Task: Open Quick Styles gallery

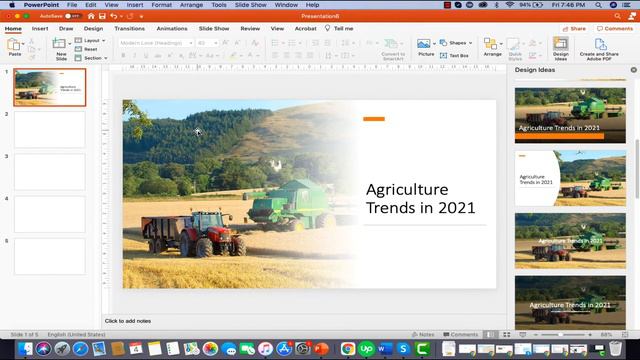Action: click(x=515, y=49)
